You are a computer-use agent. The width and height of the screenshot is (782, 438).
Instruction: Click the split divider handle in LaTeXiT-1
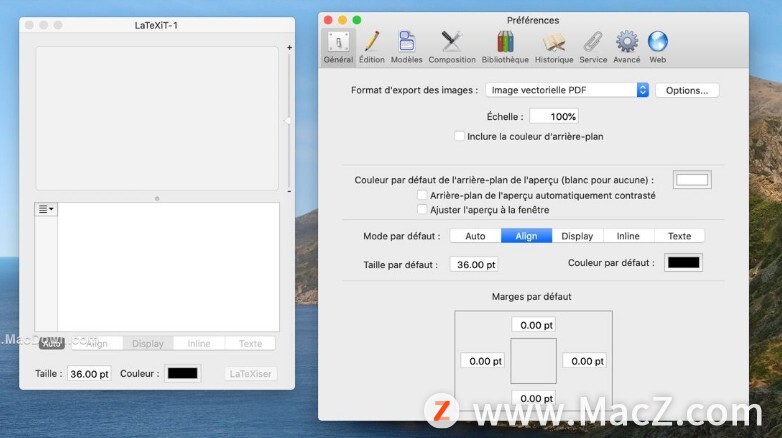[157, 198]
